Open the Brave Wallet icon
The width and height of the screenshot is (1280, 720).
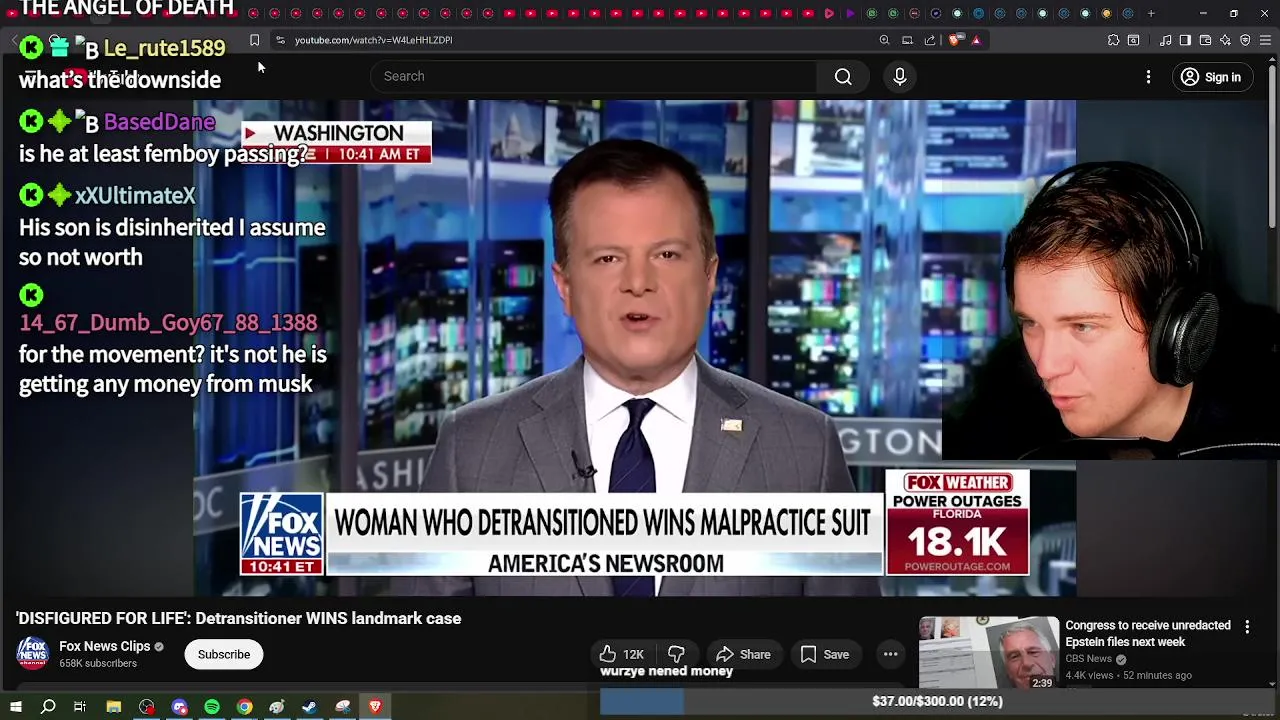(x=1205, y=40)
